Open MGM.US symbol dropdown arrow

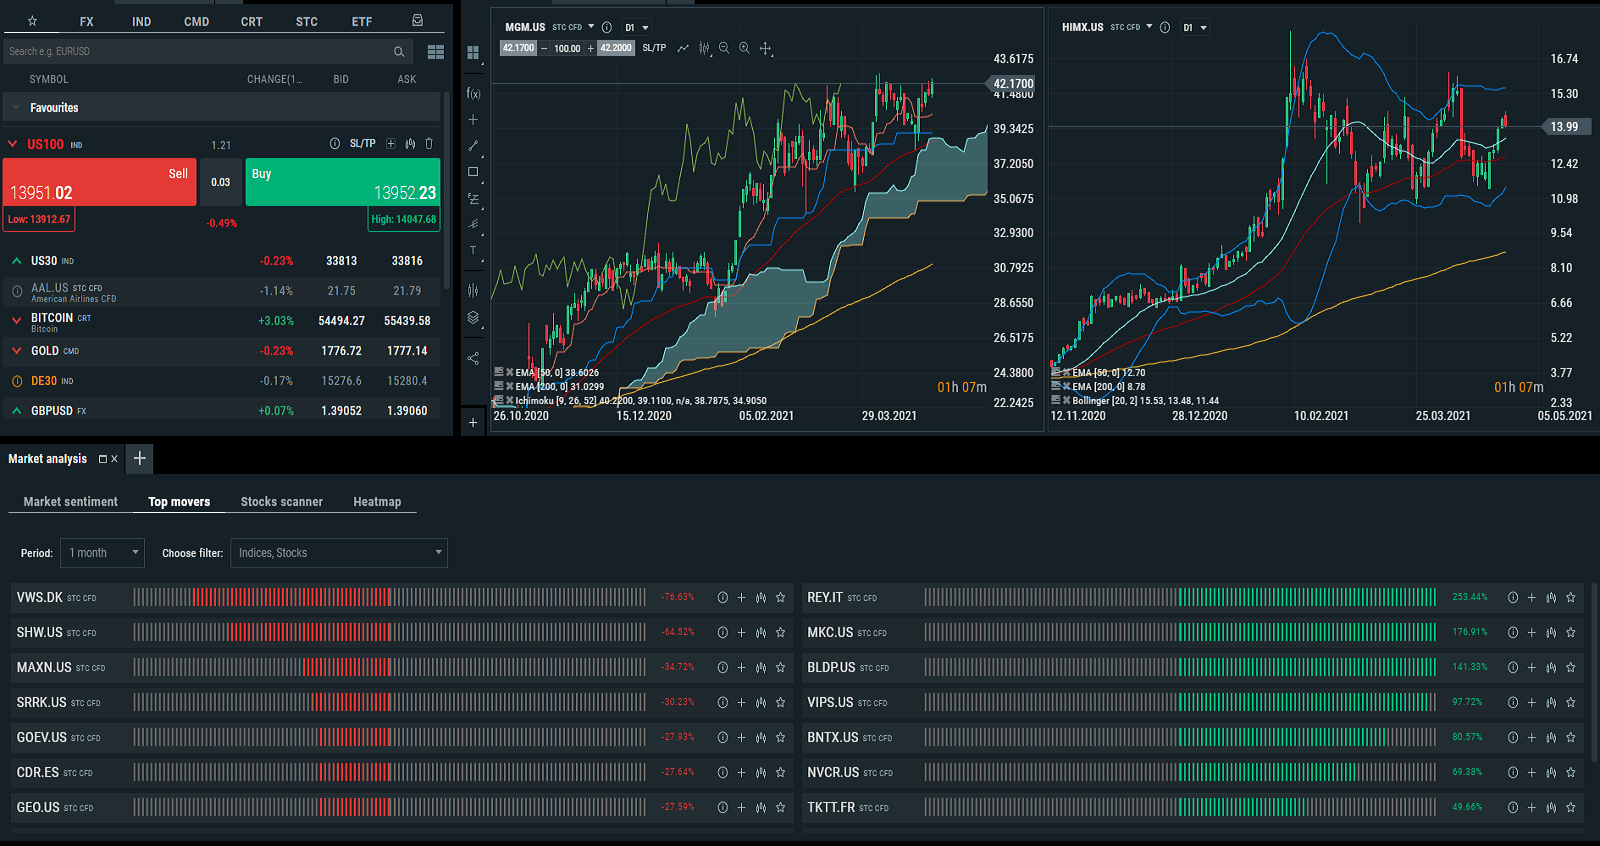pos(591,27)
